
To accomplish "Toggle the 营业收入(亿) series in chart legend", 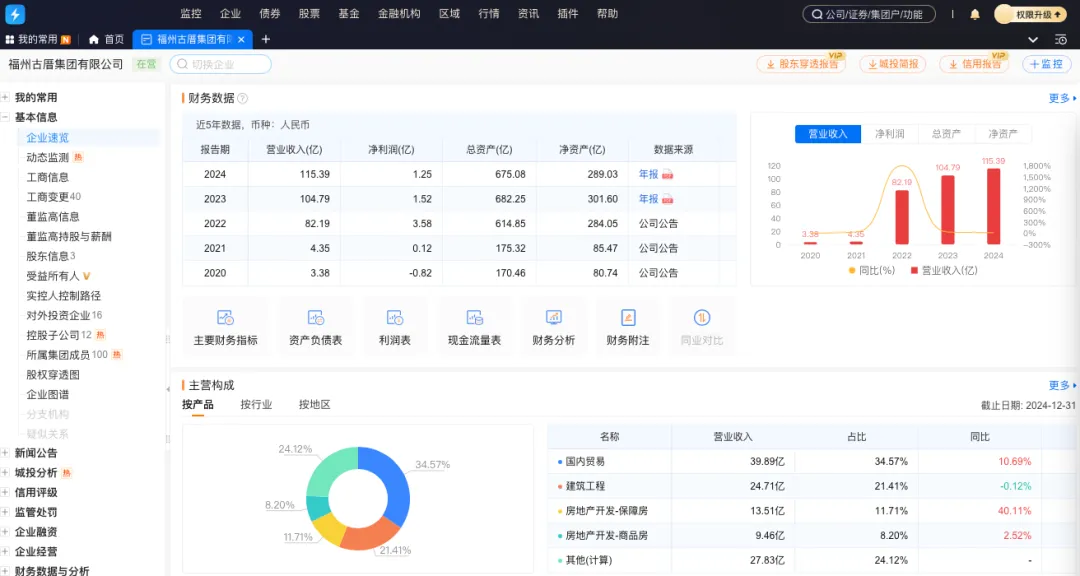I will 943,270.
